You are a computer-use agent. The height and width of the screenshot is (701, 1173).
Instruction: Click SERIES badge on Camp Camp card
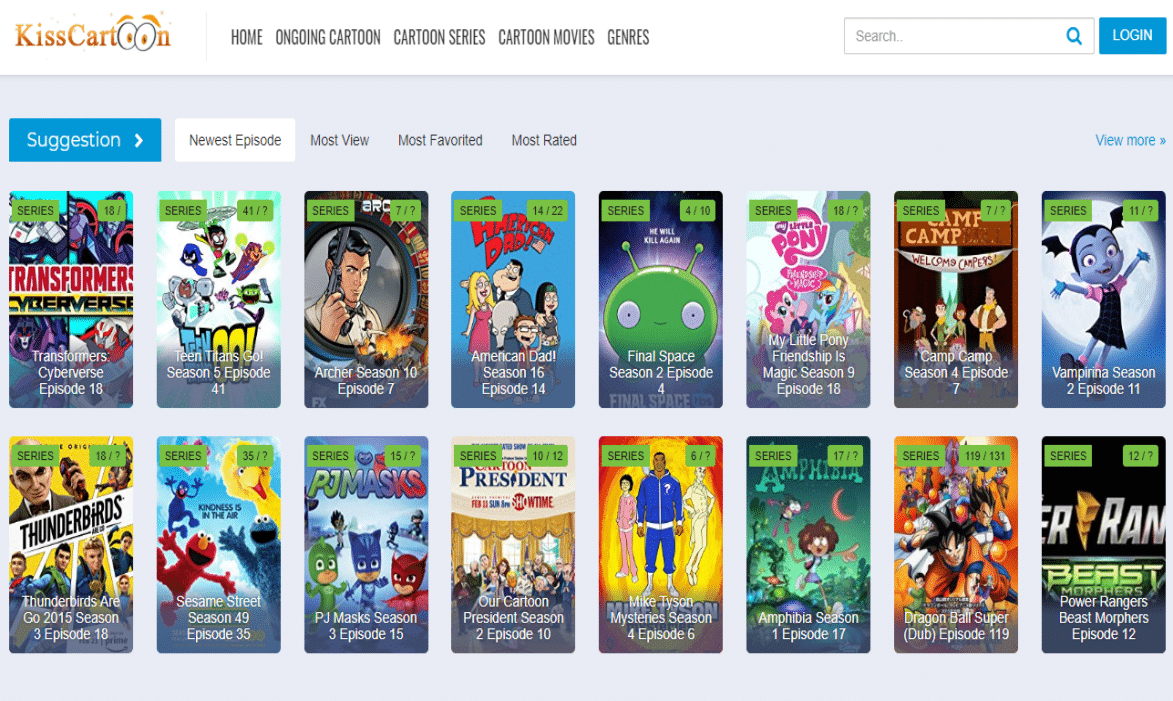click(920, 211)
